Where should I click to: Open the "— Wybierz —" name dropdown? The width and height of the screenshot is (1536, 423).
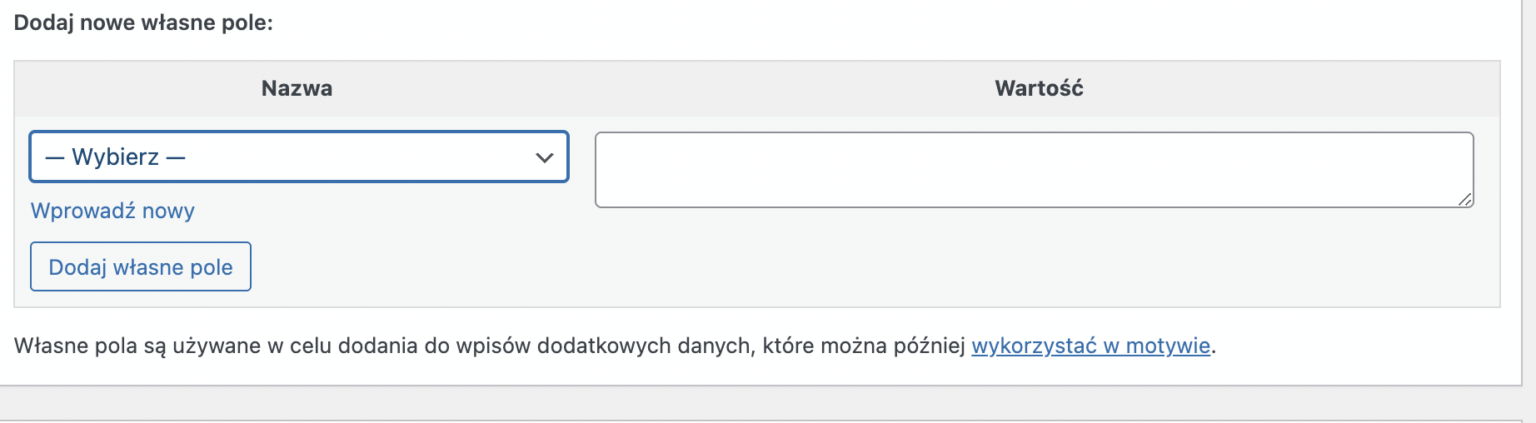(299, 157)
